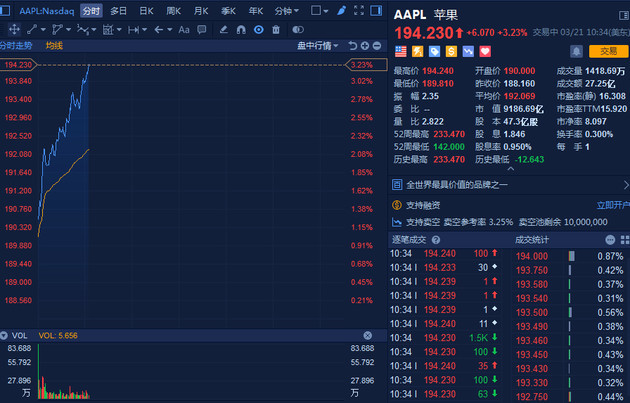
Task: Select the measurement range tool
Action: pyautogui.click(x=108, y=29)
